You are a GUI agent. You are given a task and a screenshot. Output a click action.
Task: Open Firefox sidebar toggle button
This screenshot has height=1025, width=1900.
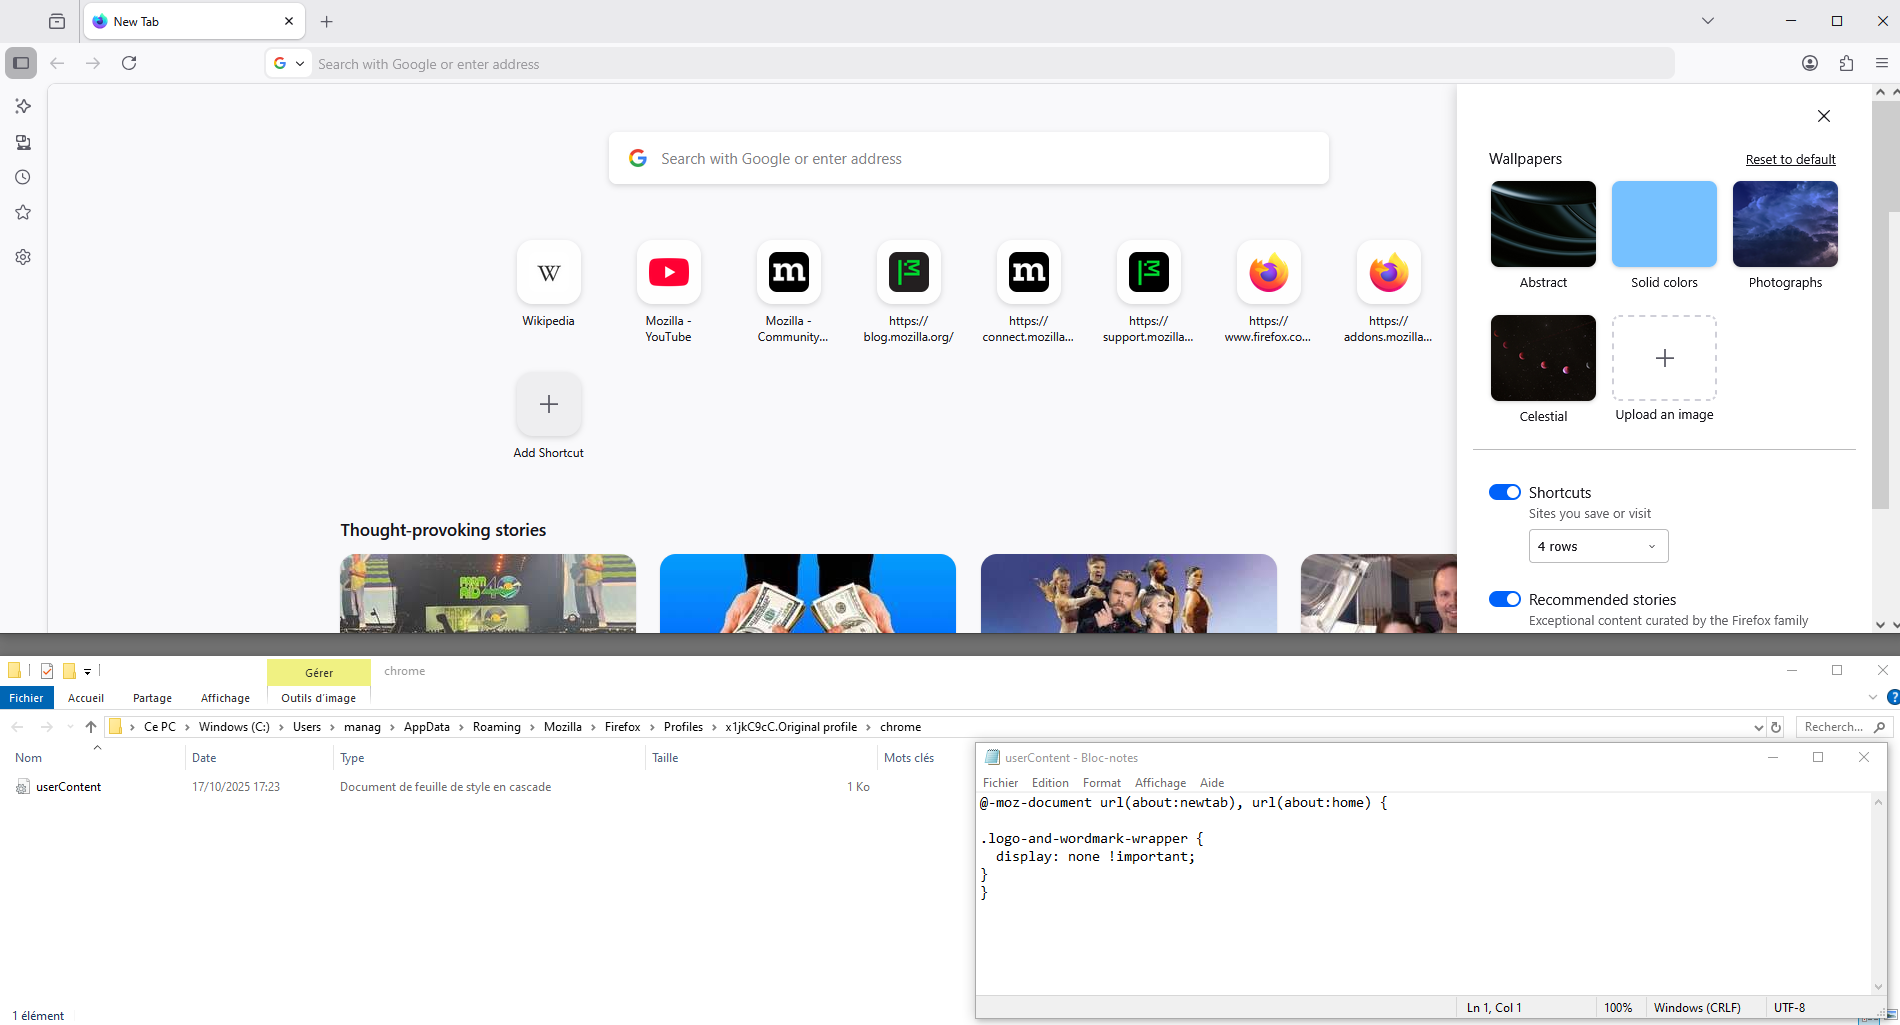pyautogui.click(x=21, y=63)
